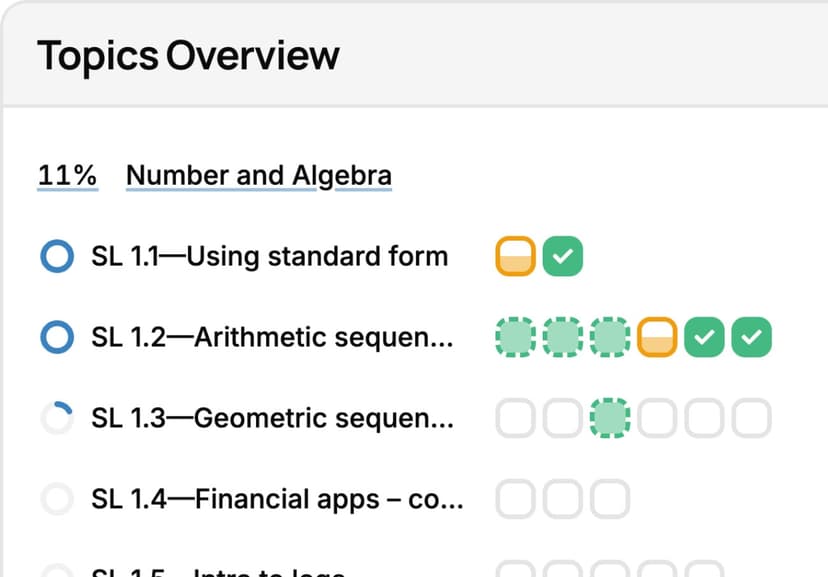Select the empty progress circle for SL 1.4
This screenshot has width=828, height=577.
tap(57, 498)
